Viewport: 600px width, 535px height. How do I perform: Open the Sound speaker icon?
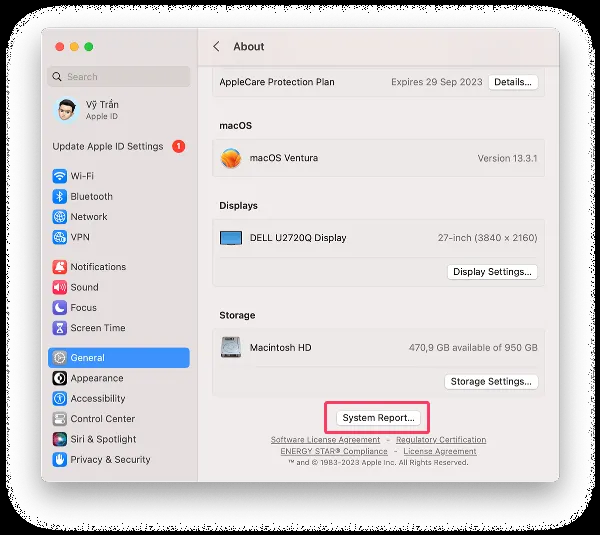coord(59,287)
